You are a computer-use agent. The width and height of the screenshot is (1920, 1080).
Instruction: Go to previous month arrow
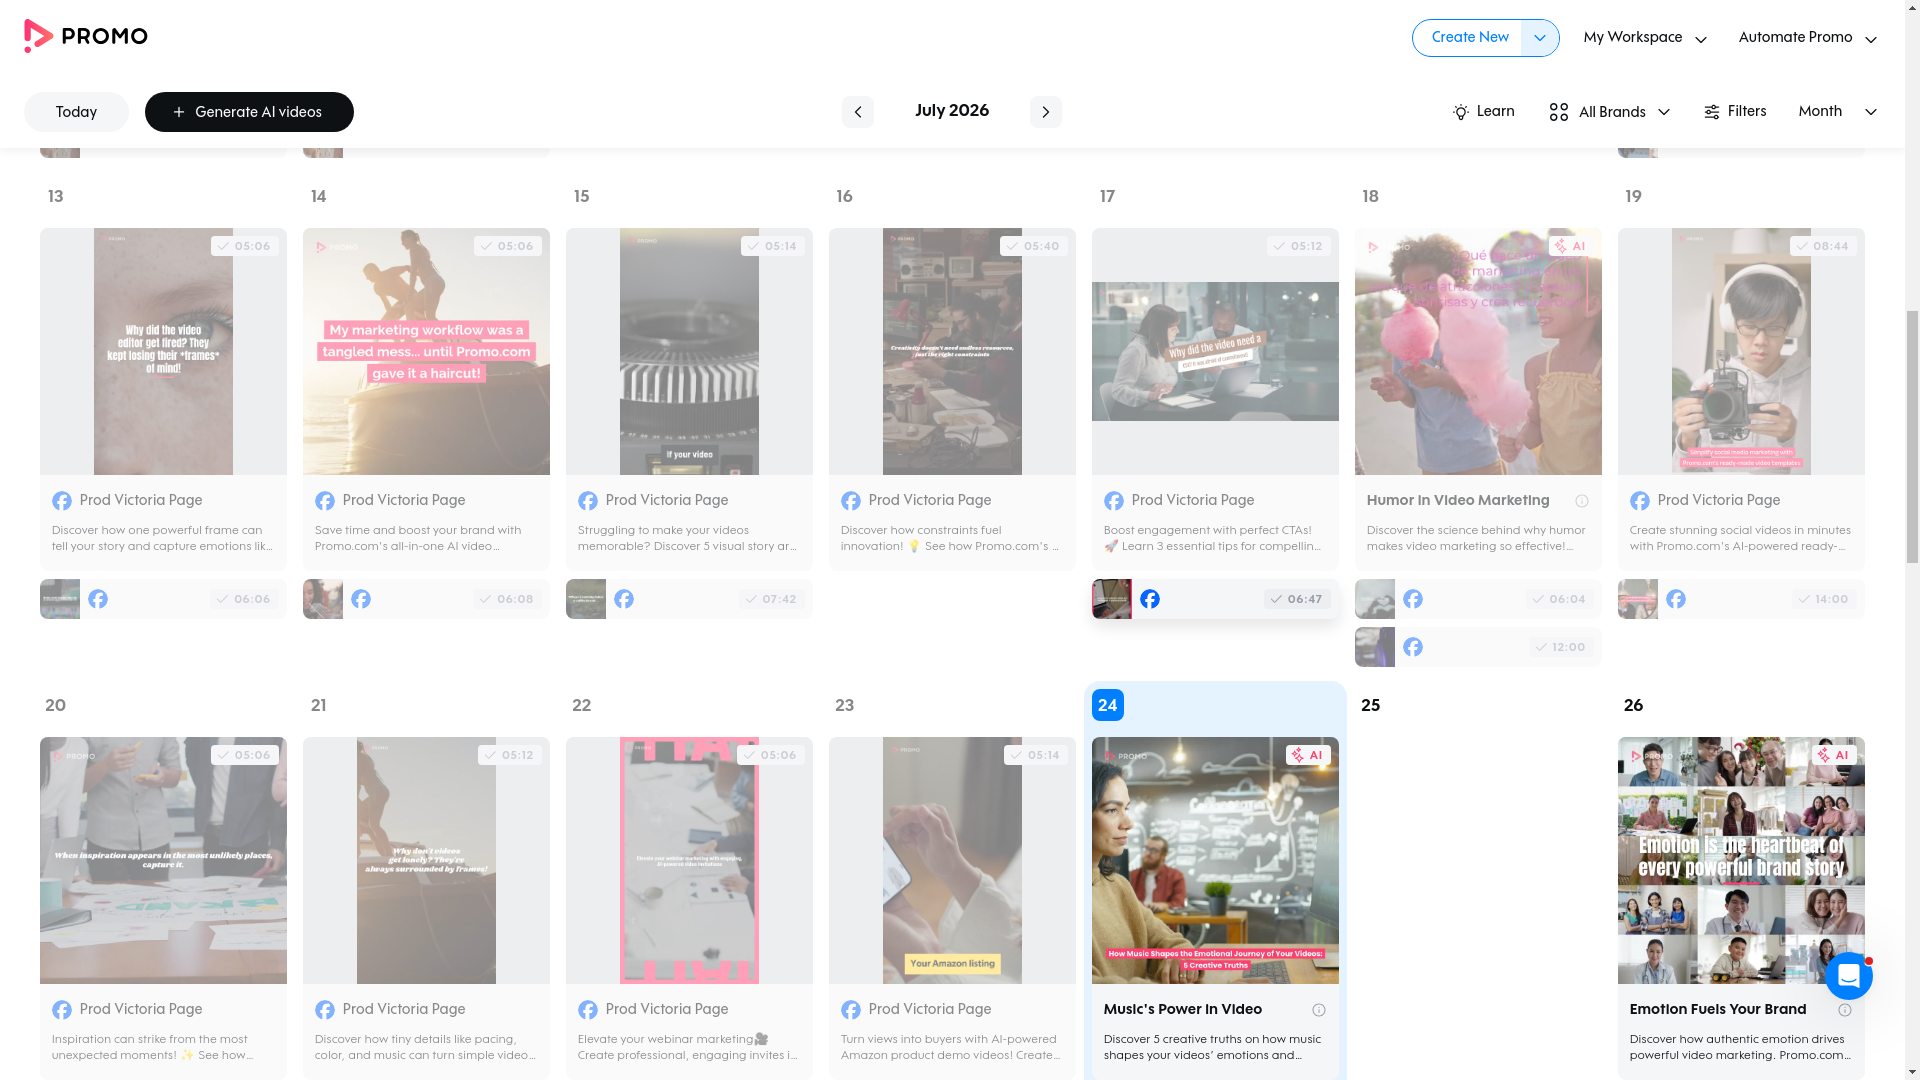pos(857,112)
